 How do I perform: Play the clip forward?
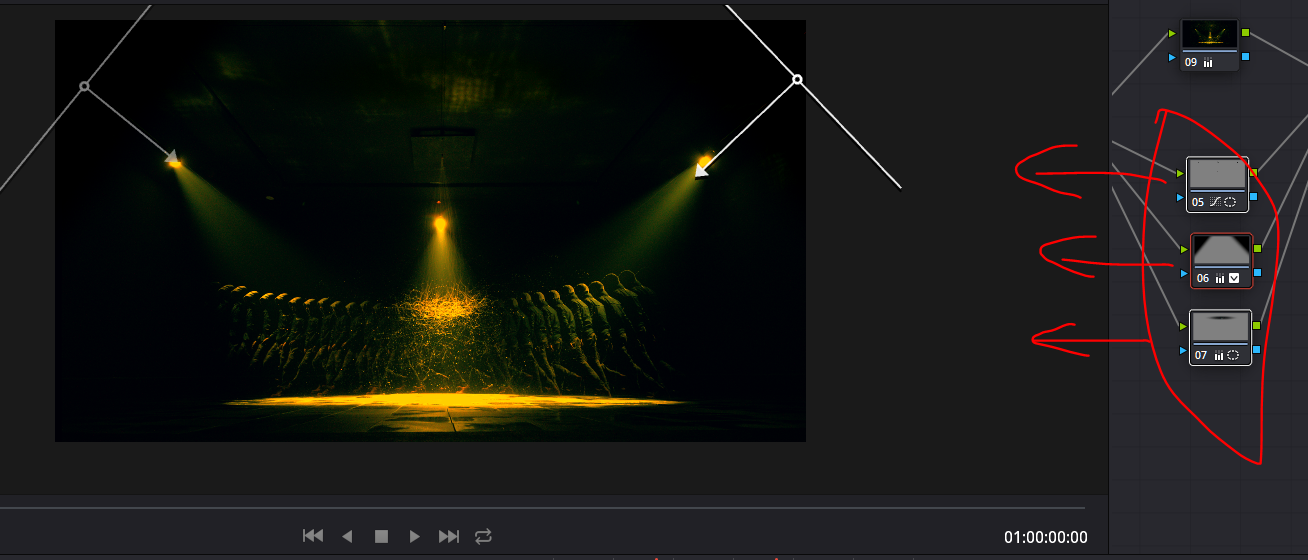(x=415, y=536)
